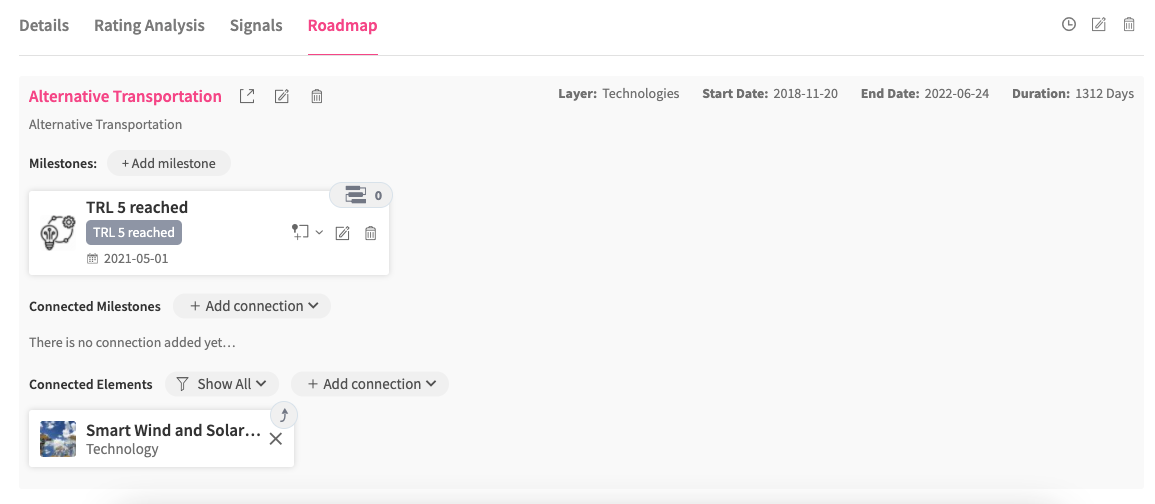Edit the TRL 5 reached milestone

point(342,233)
